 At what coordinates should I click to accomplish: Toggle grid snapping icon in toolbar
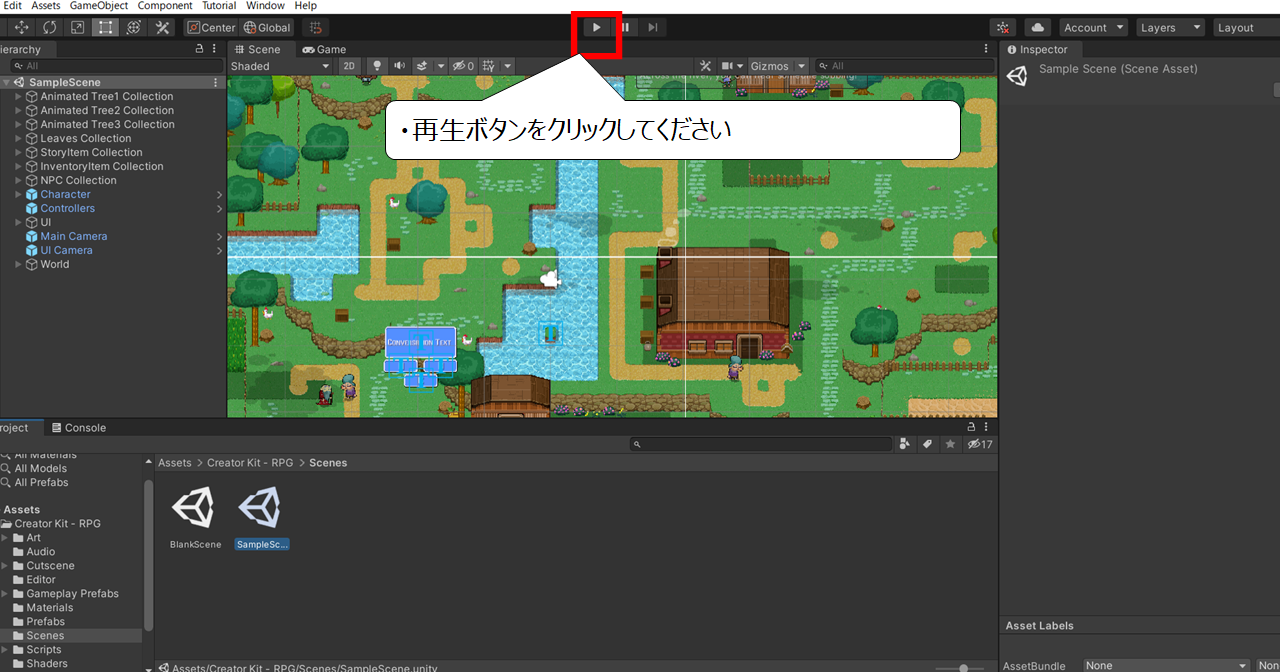[315, 27]
